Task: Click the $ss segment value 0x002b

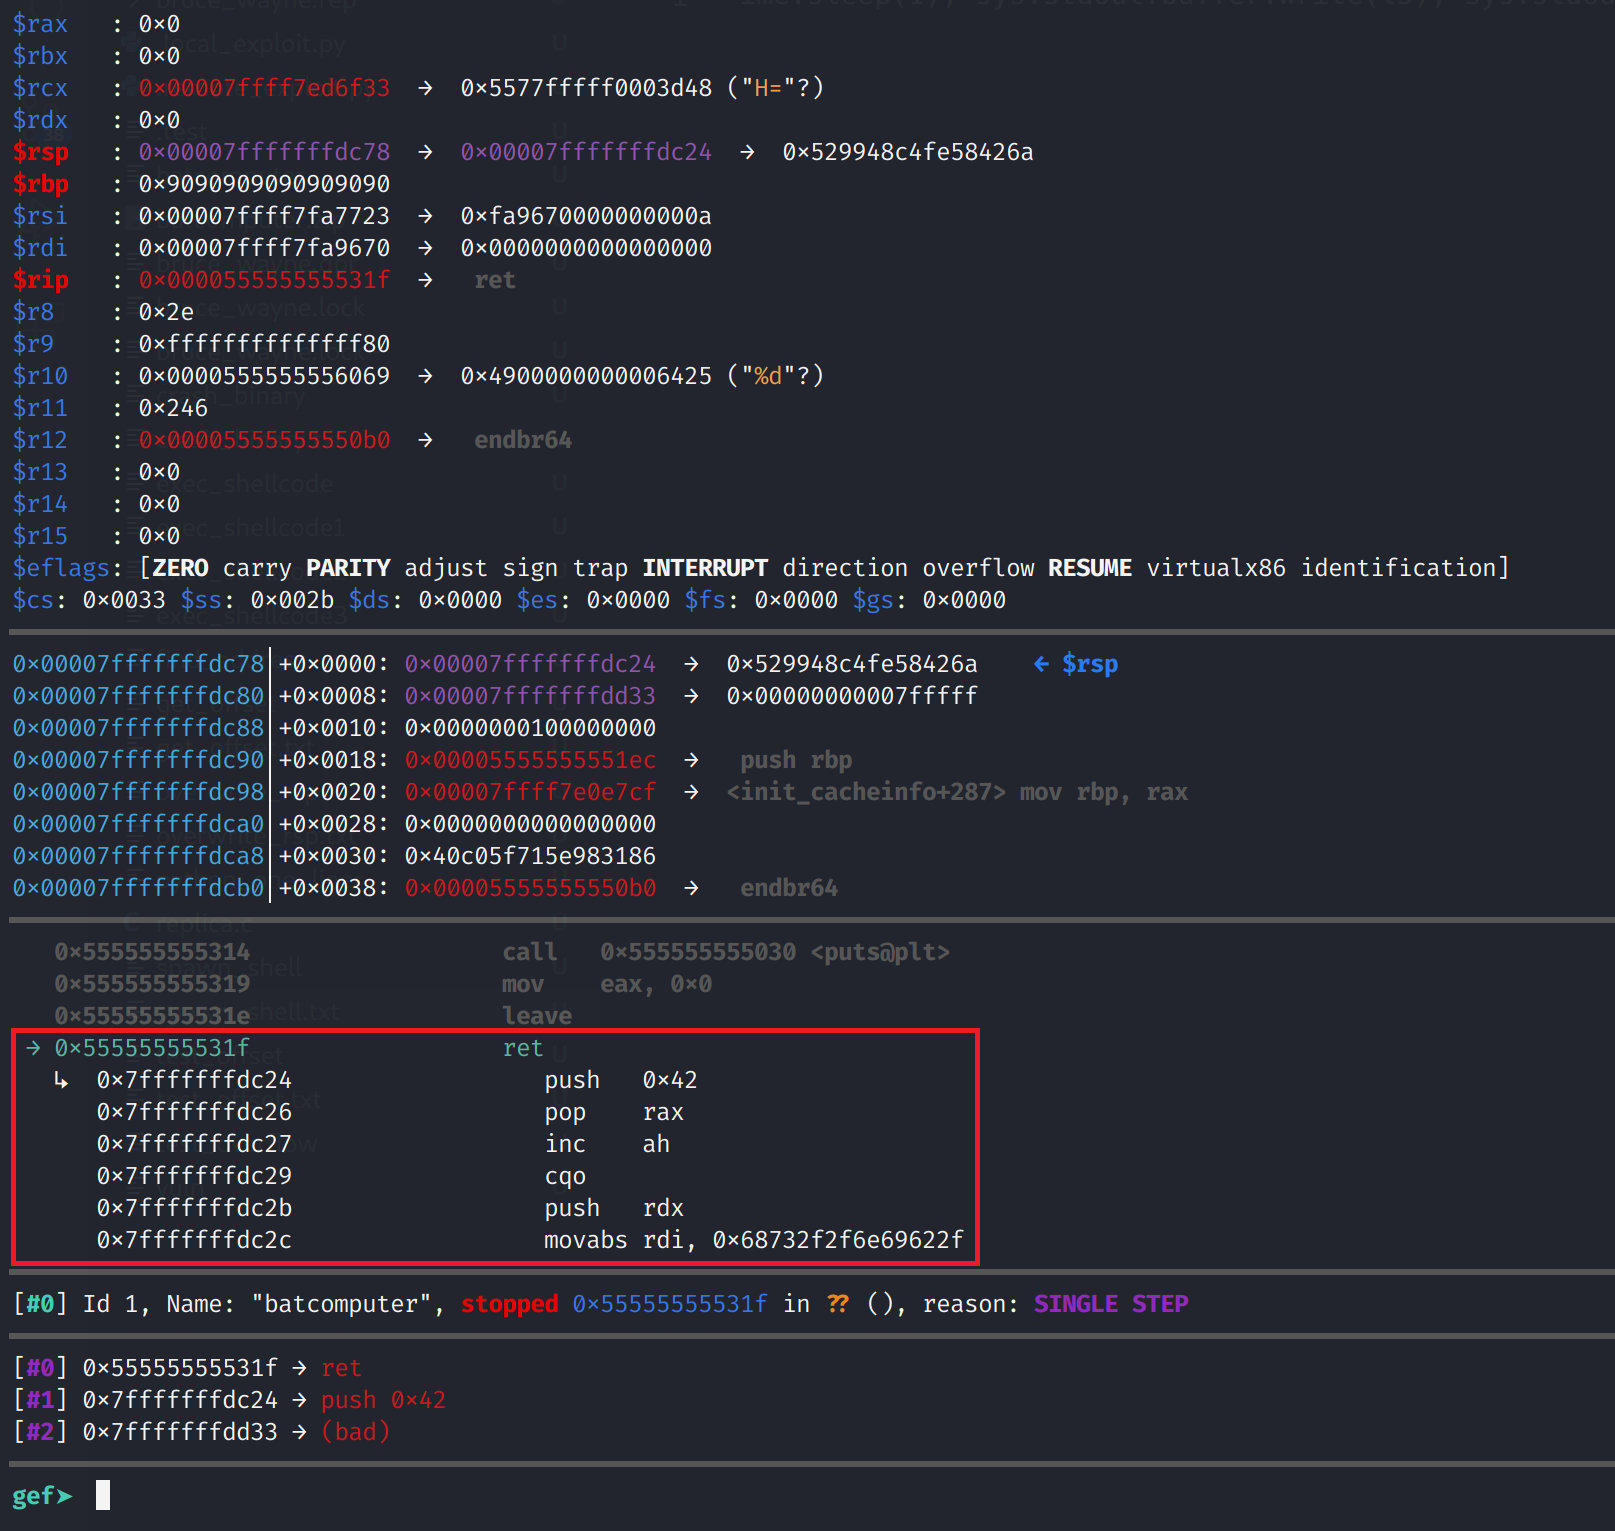Action: [292, 600]
